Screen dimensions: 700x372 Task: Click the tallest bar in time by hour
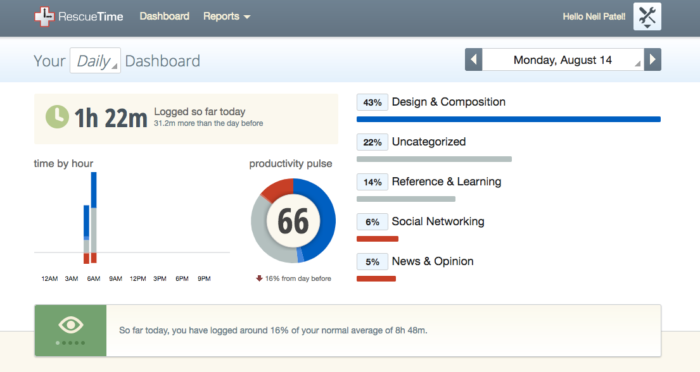94,217
